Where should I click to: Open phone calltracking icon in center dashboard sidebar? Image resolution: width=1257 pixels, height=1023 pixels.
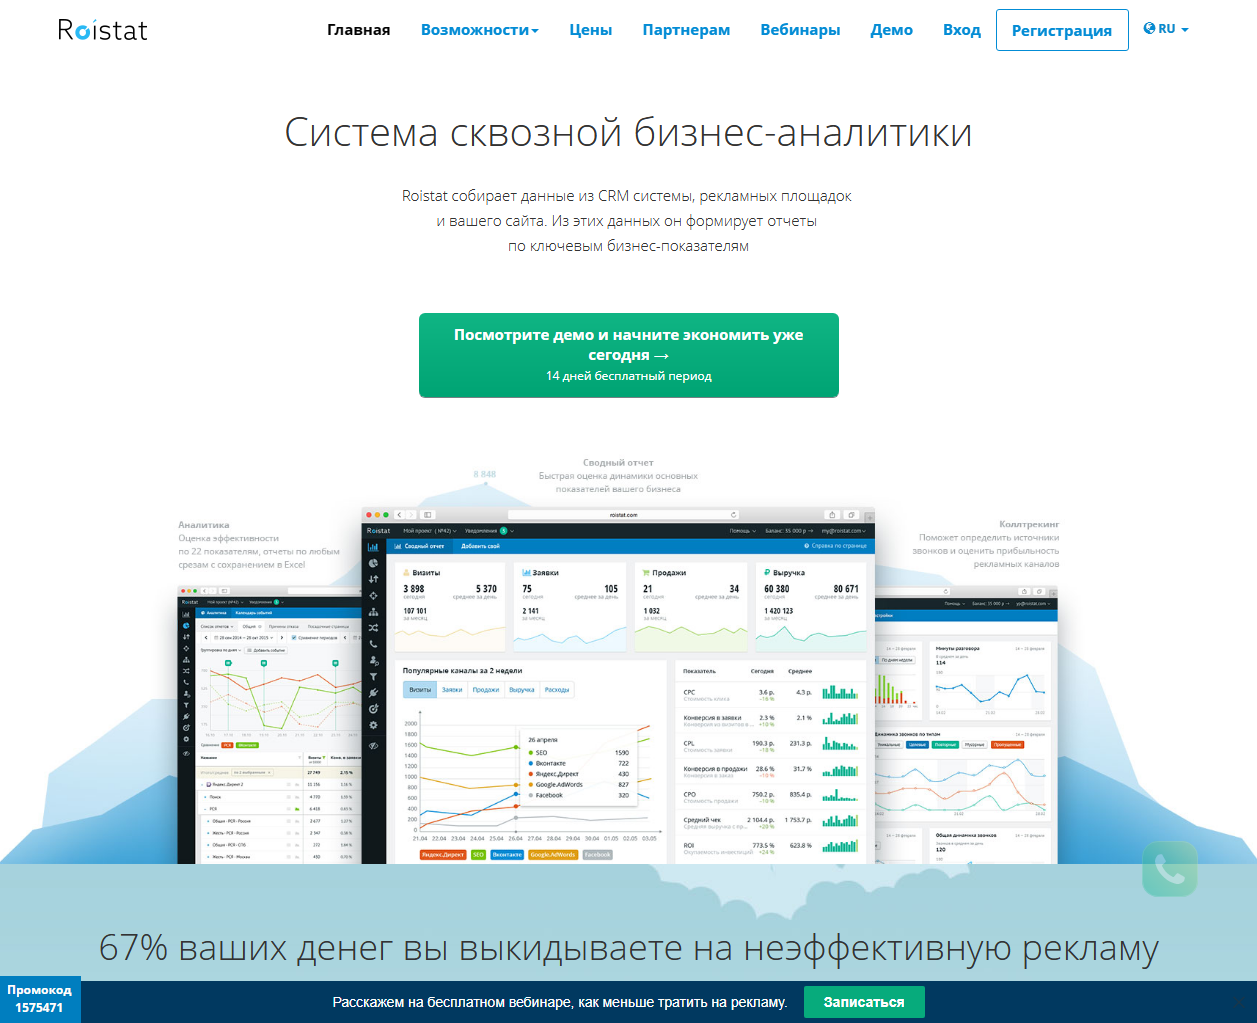click(373, 644)
